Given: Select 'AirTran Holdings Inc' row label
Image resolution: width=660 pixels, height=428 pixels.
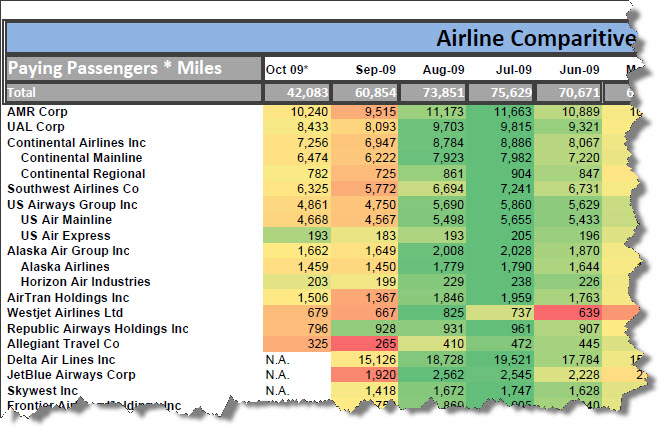Looking at the screenshot, I should [68, 298].
